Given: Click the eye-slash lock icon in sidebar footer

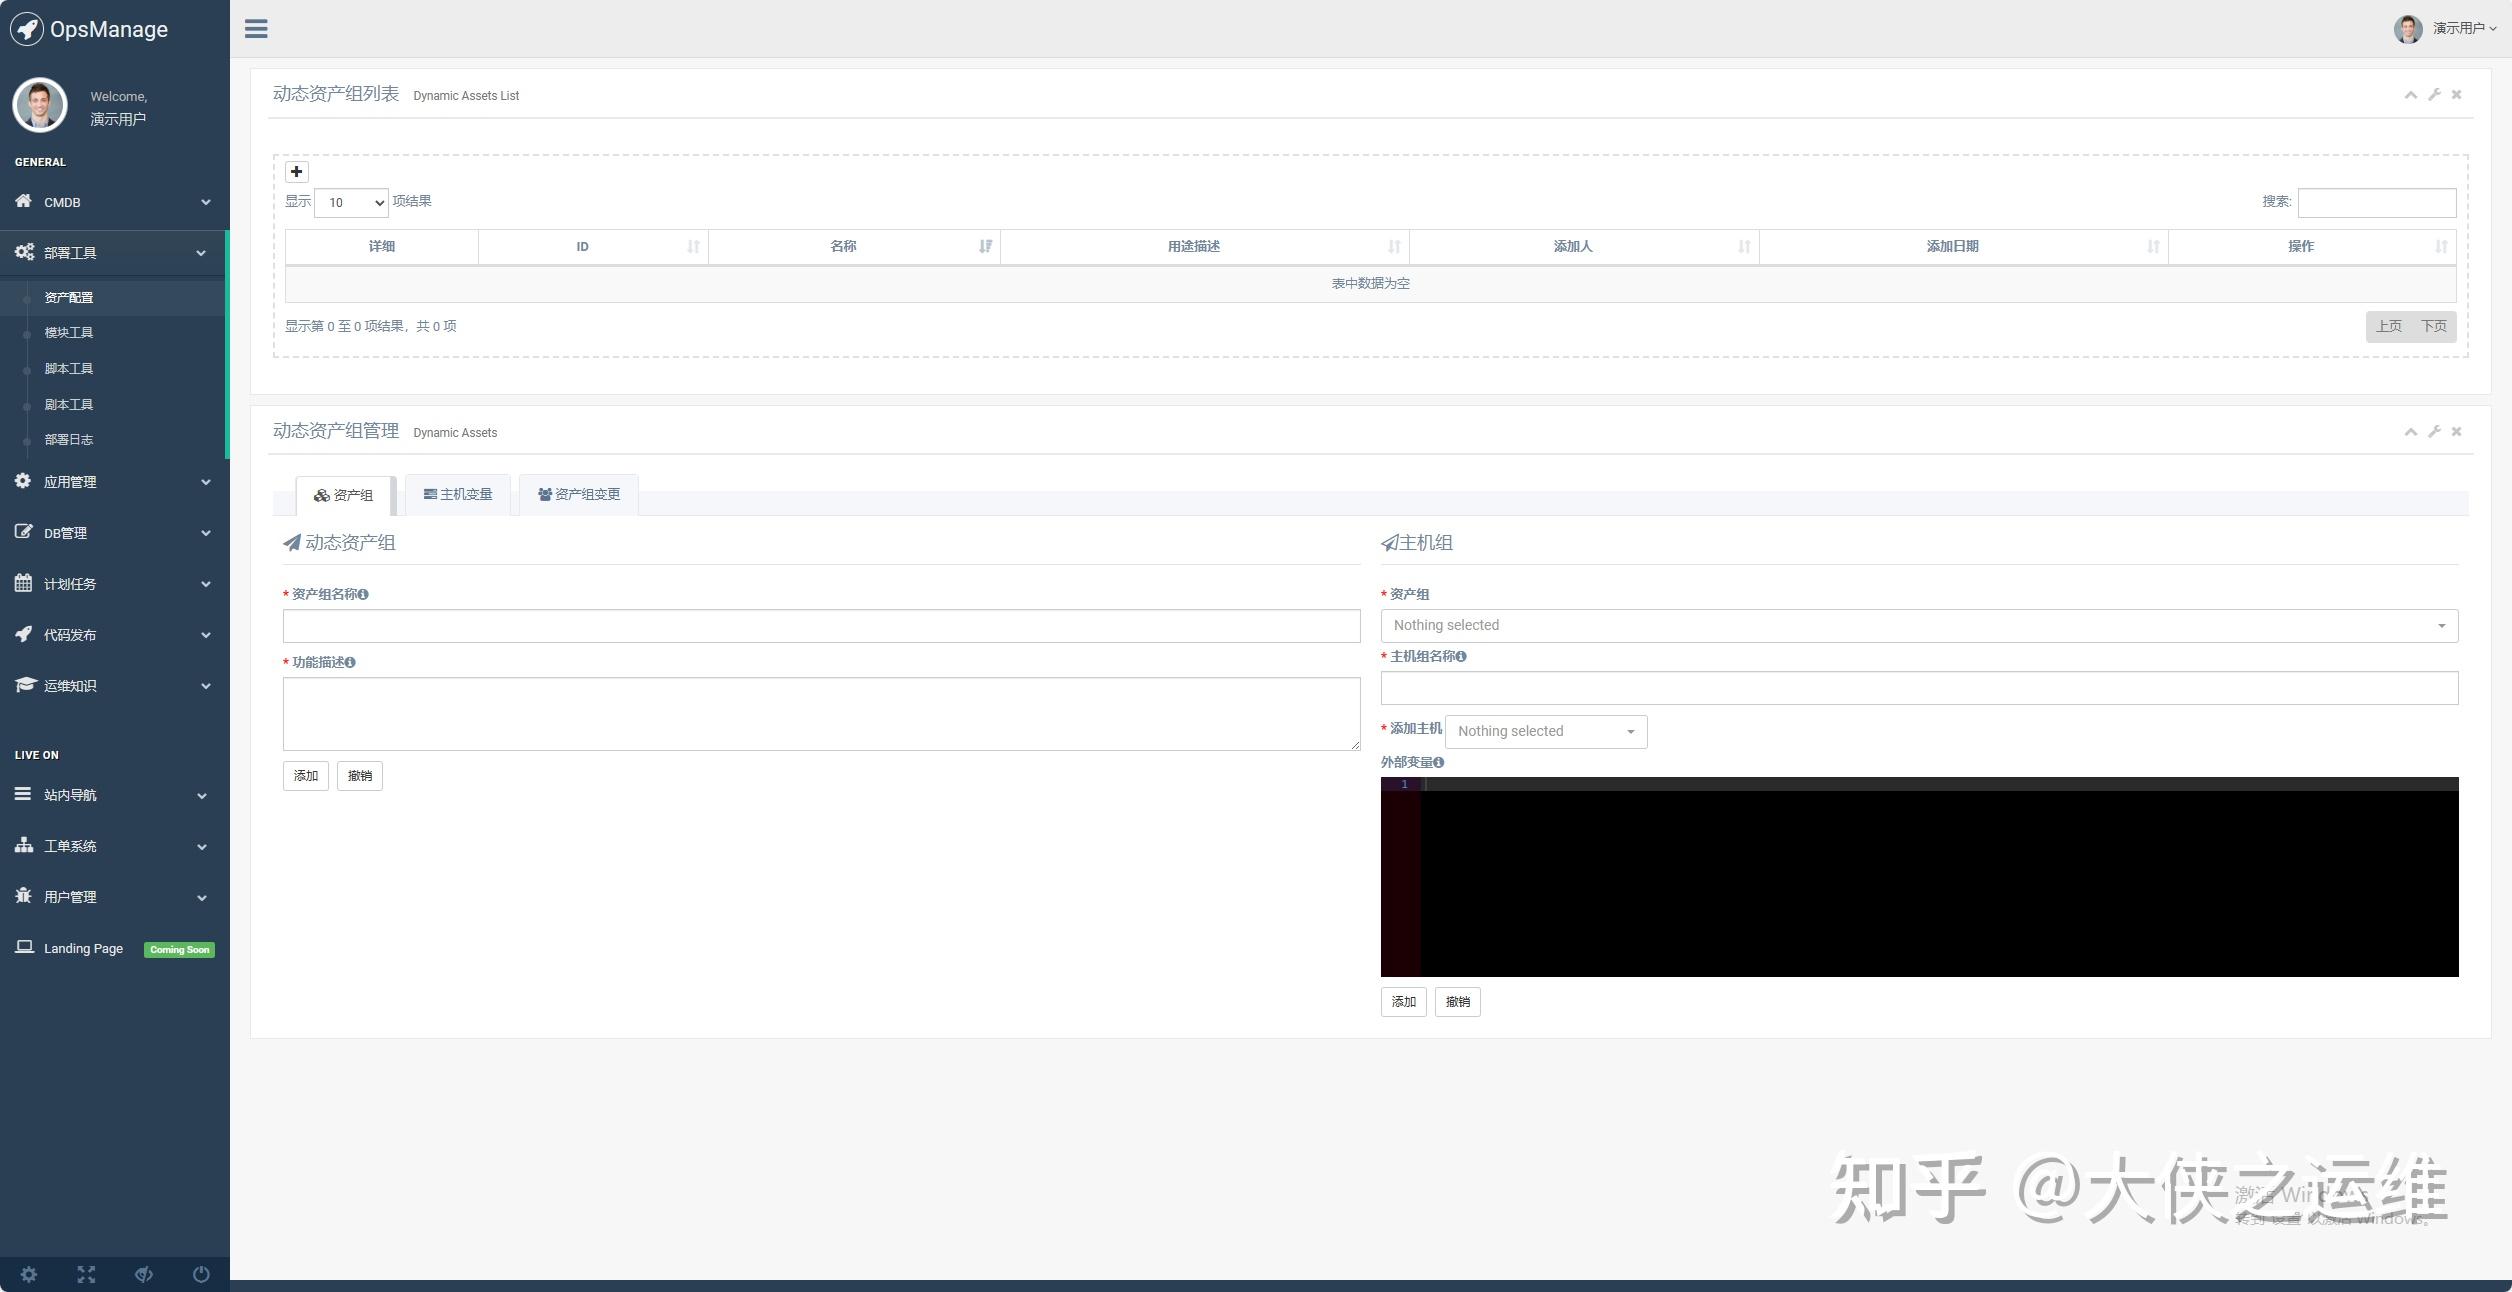Looking at the screenshot, I should (144, 1274).
